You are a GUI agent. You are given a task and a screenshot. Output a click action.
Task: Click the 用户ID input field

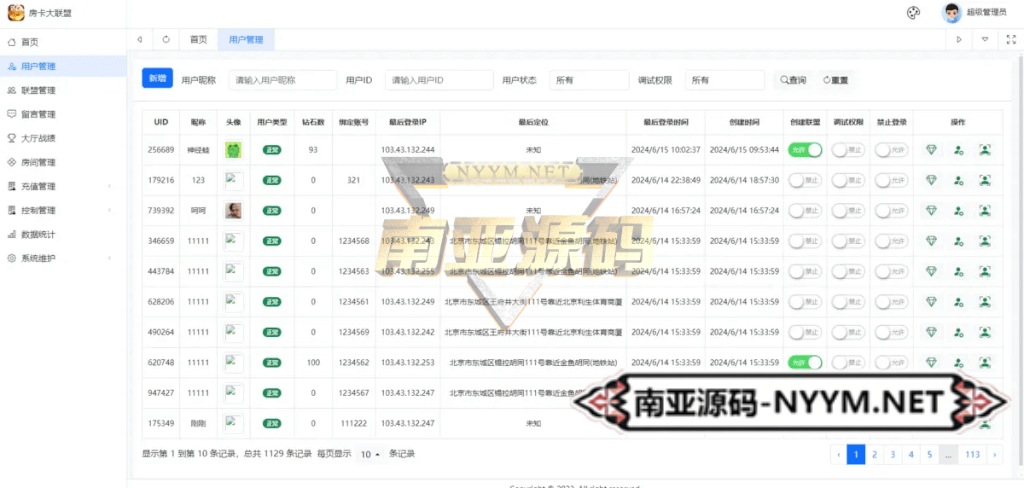click(439, 80)
